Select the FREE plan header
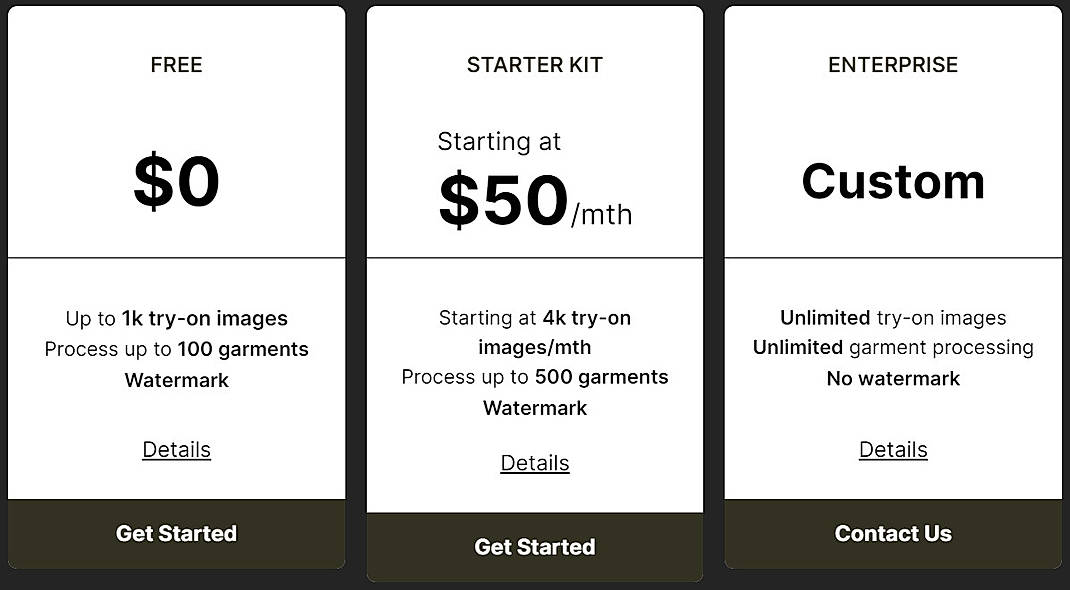The height and width of the screenshot is (590, 1070). (x=176, y=64)
